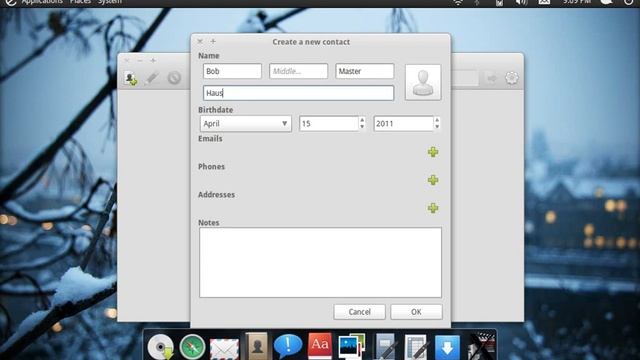This screenshot has width=640, height=360.
Task: Add an email with the green plus
Action: tap(433, 152)
